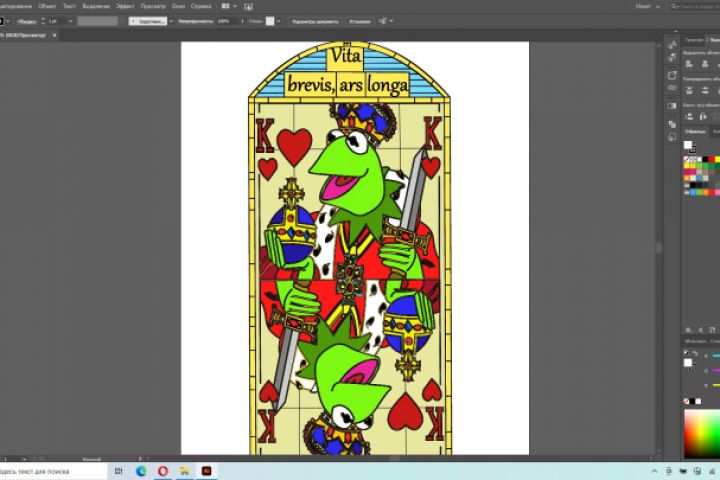Click the first align objects icon
The image size is (720, 480).
[x=689, y=64]
